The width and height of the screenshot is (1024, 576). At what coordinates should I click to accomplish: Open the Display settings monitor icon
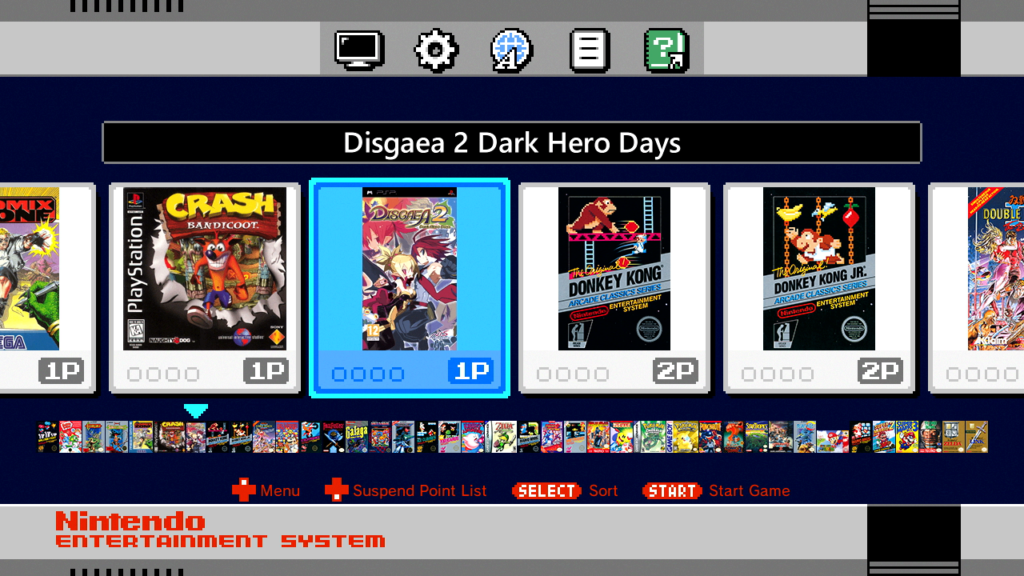click(x=359, y=50)
